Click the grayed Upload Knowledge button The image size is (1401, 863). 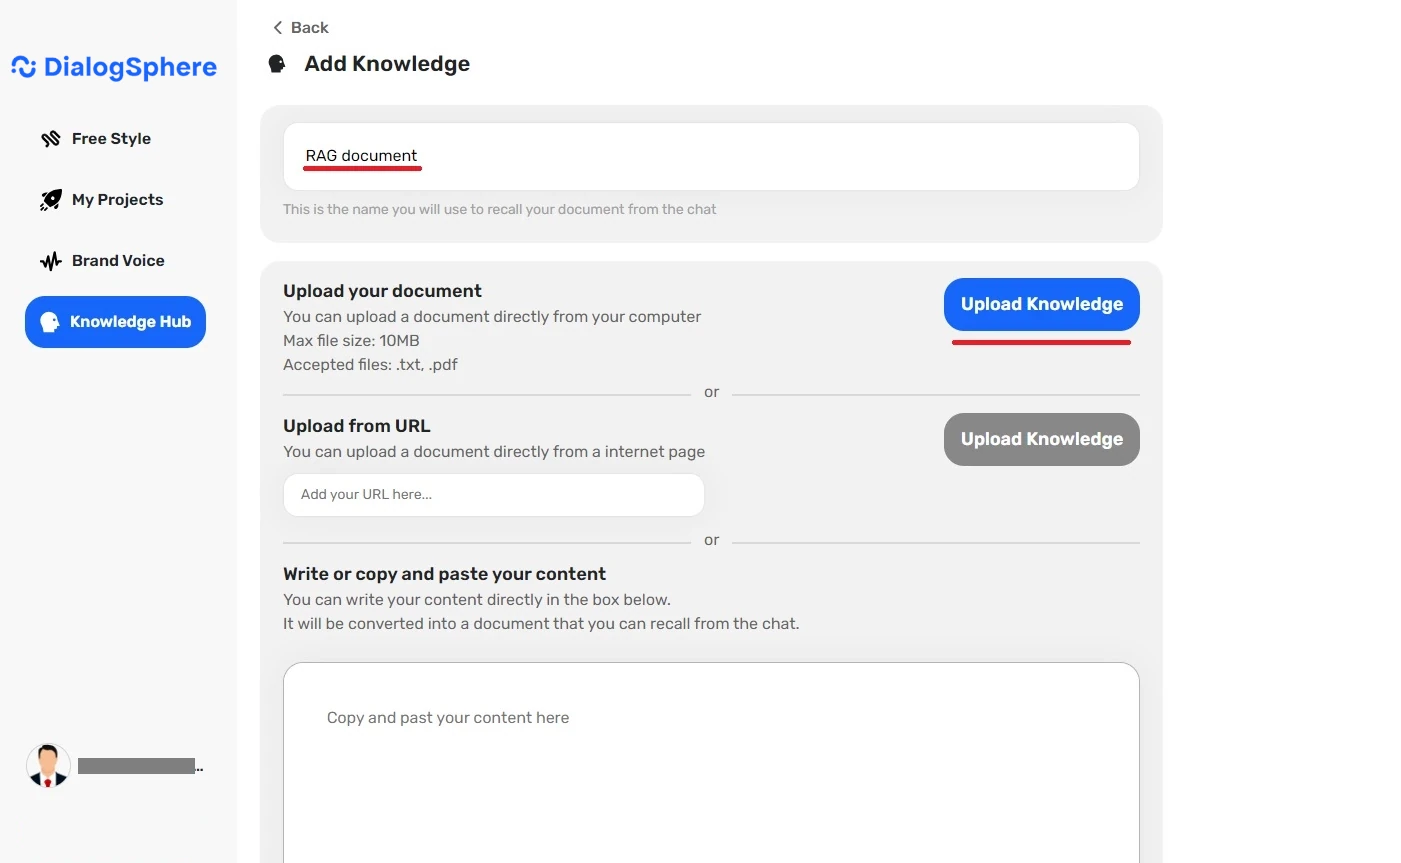point(1041,439)
